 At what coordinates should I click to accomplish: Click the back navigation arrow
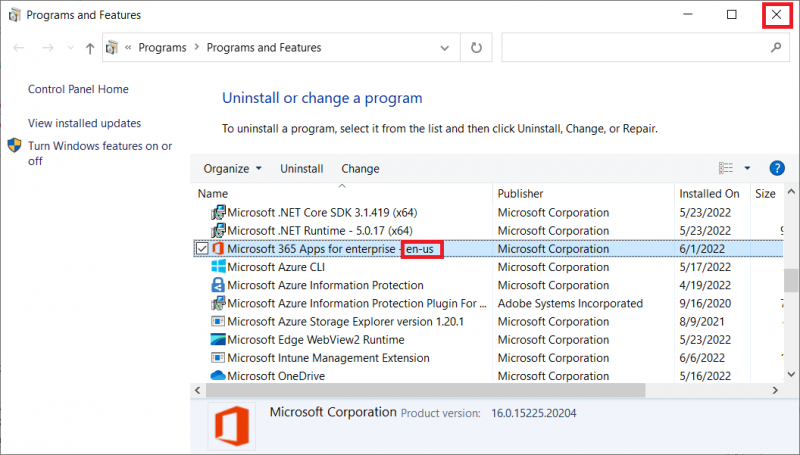pos(19,48)
